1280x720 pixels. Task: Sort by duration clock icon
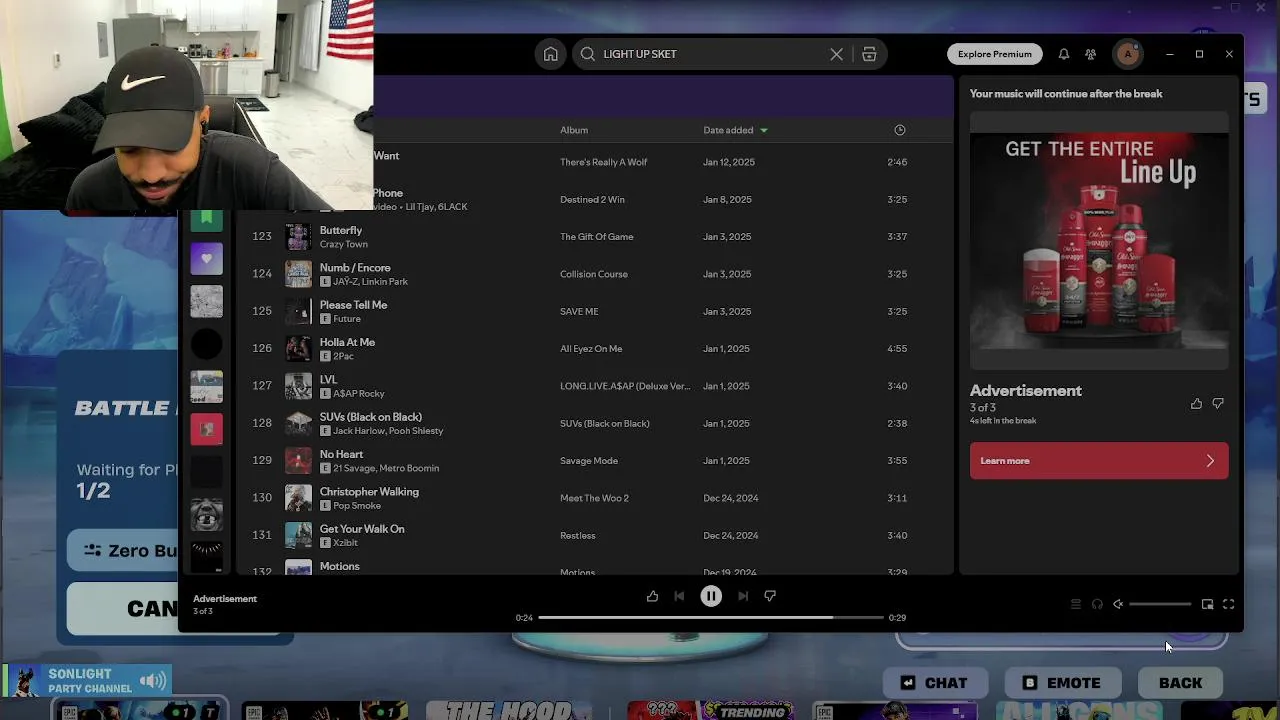(900, 130)
